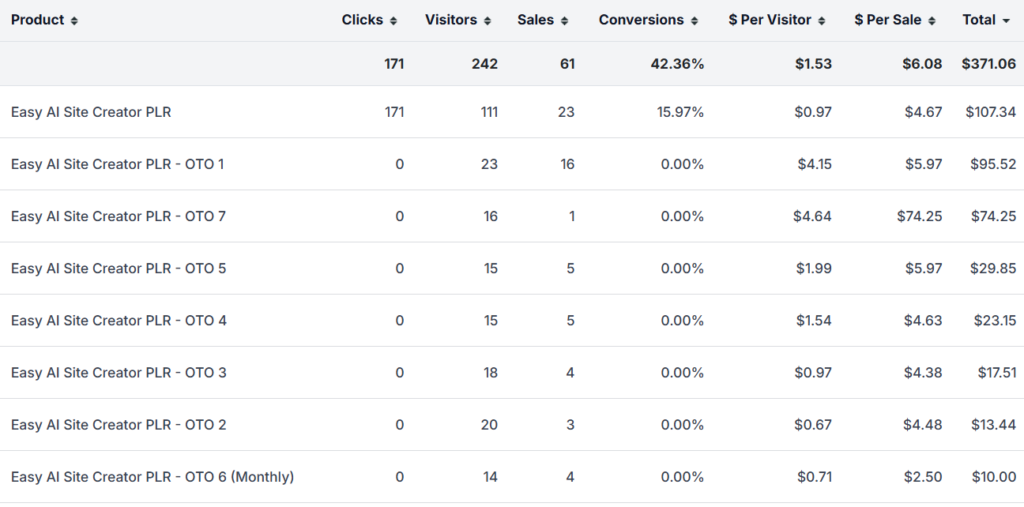Sort by Visitors using its arrow icon
This screenshot has height=507, width=1024.
point(487,21)
